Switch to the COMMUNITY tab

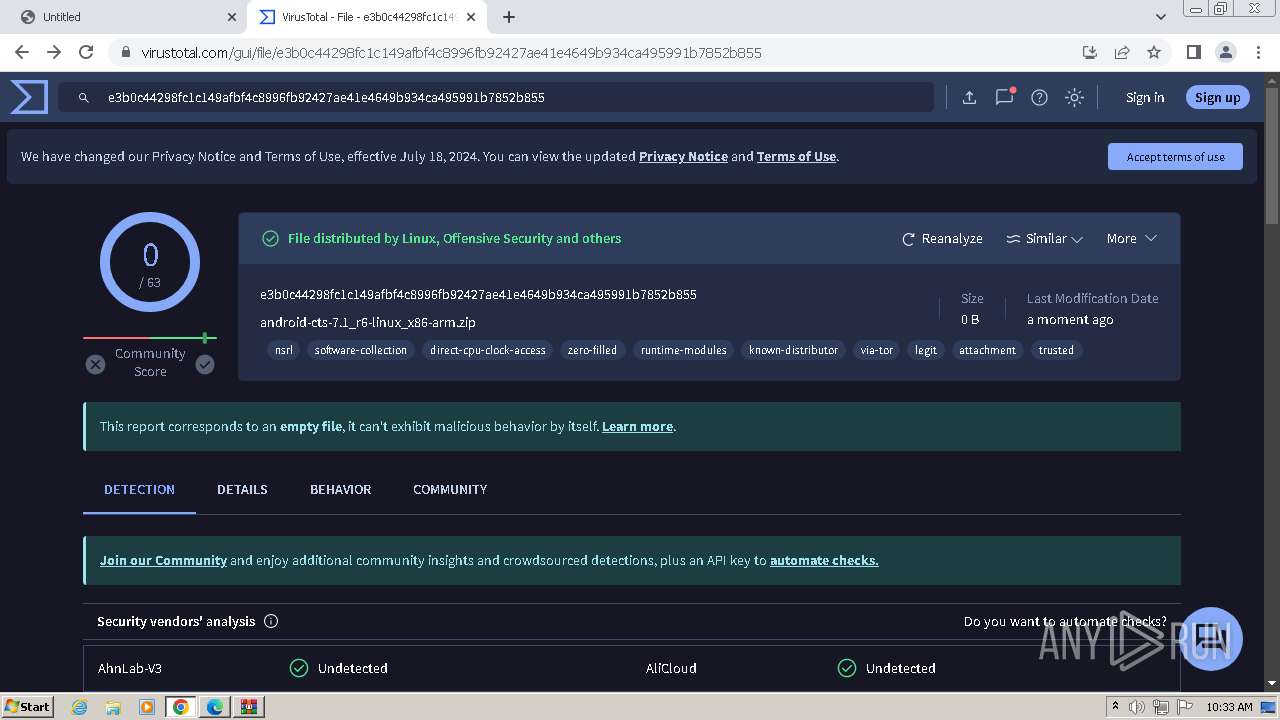click(450, 489)
